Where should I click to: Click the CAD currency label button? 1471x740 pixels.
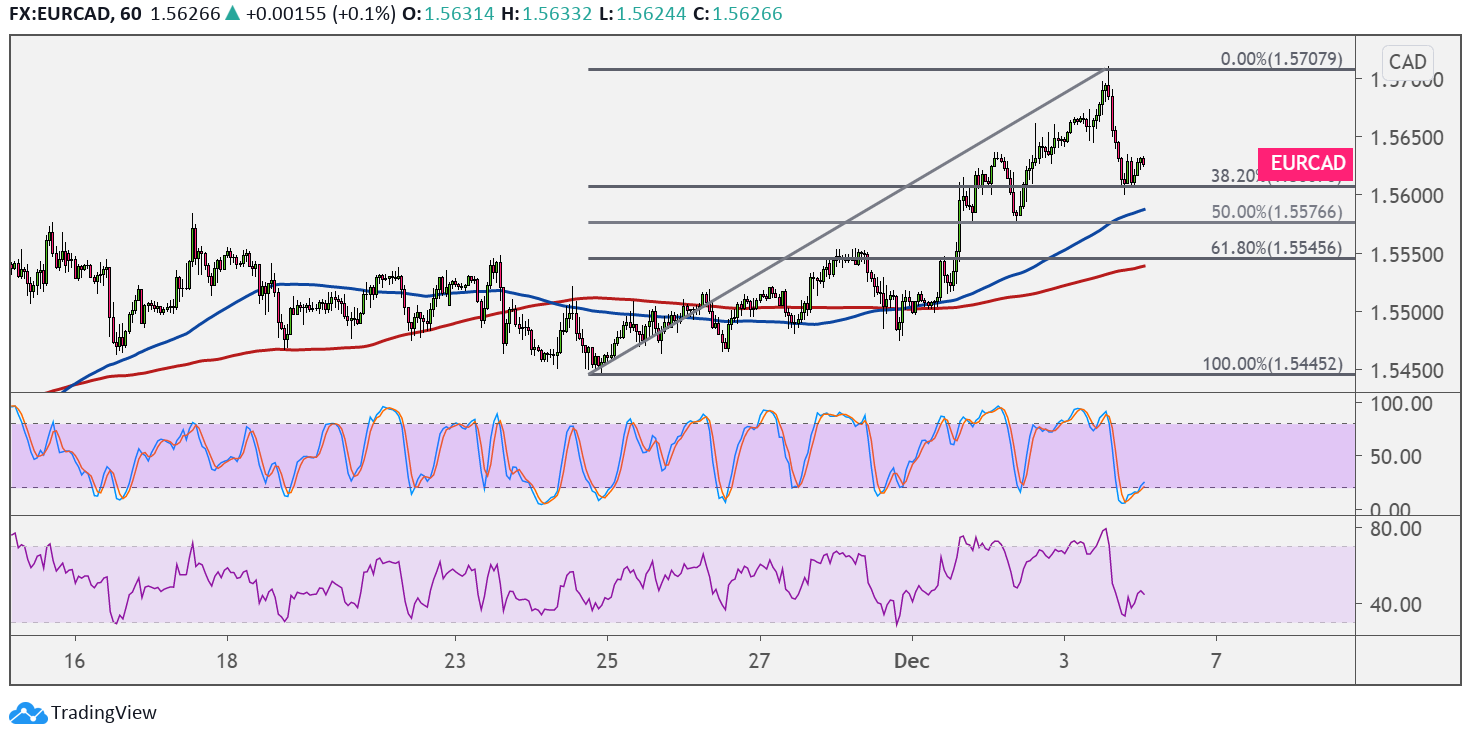(1408, 63)
